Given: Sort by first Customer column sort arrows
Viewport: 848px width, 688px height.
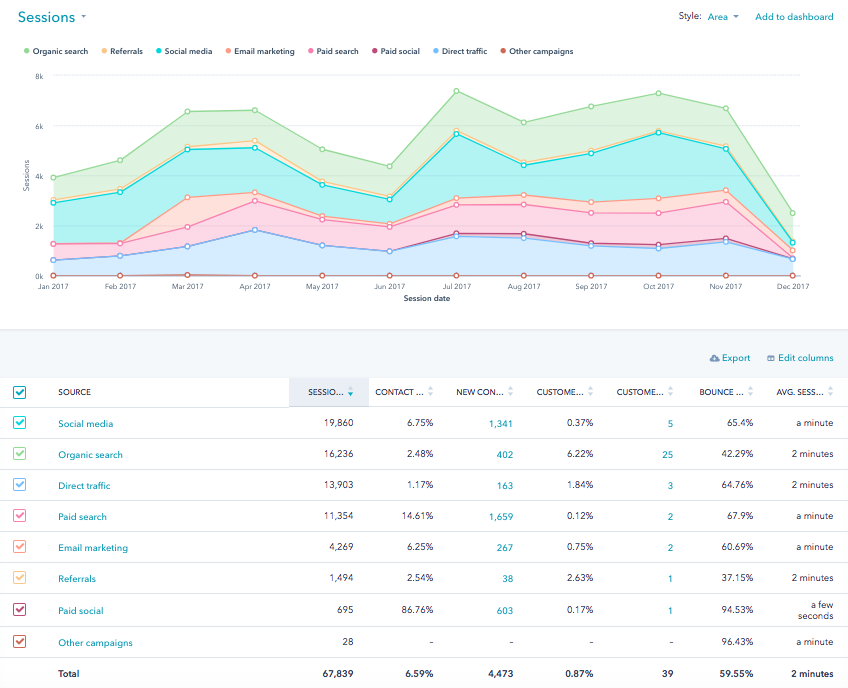Looking at the screenshot, I should 591,392.
